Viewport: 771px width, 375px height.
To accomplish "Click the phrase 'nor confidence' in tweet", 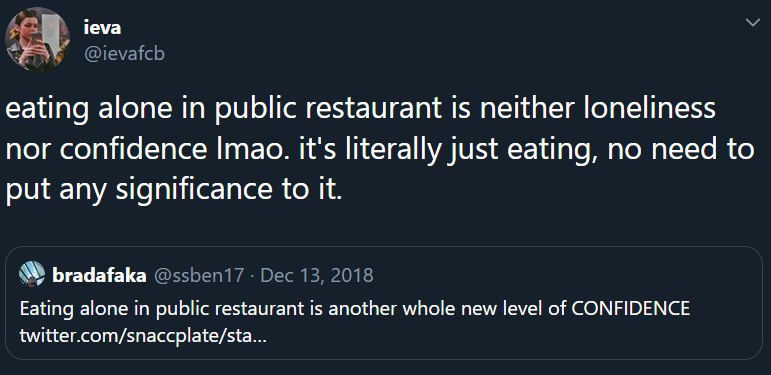I will point(106,149).
